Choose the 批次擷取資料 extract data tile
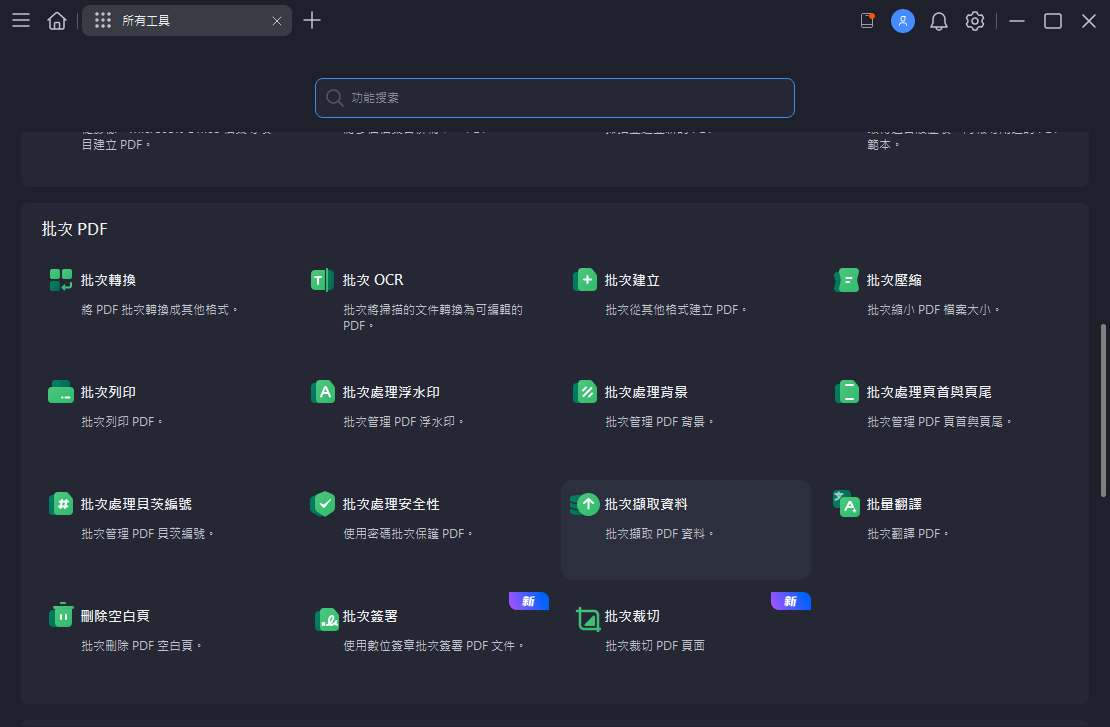1110x727 pixels. click(x=685, y=529)
